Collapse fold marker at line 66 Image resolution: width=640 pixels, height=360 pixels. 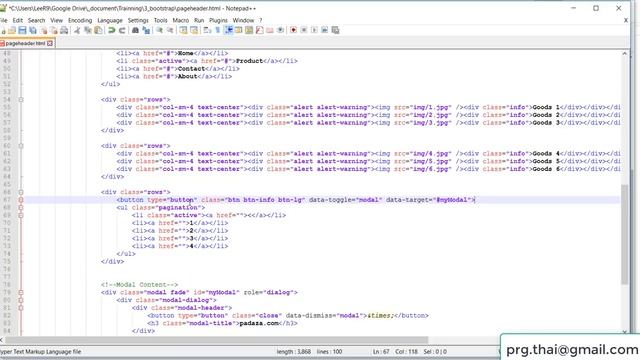coord(21,192)
